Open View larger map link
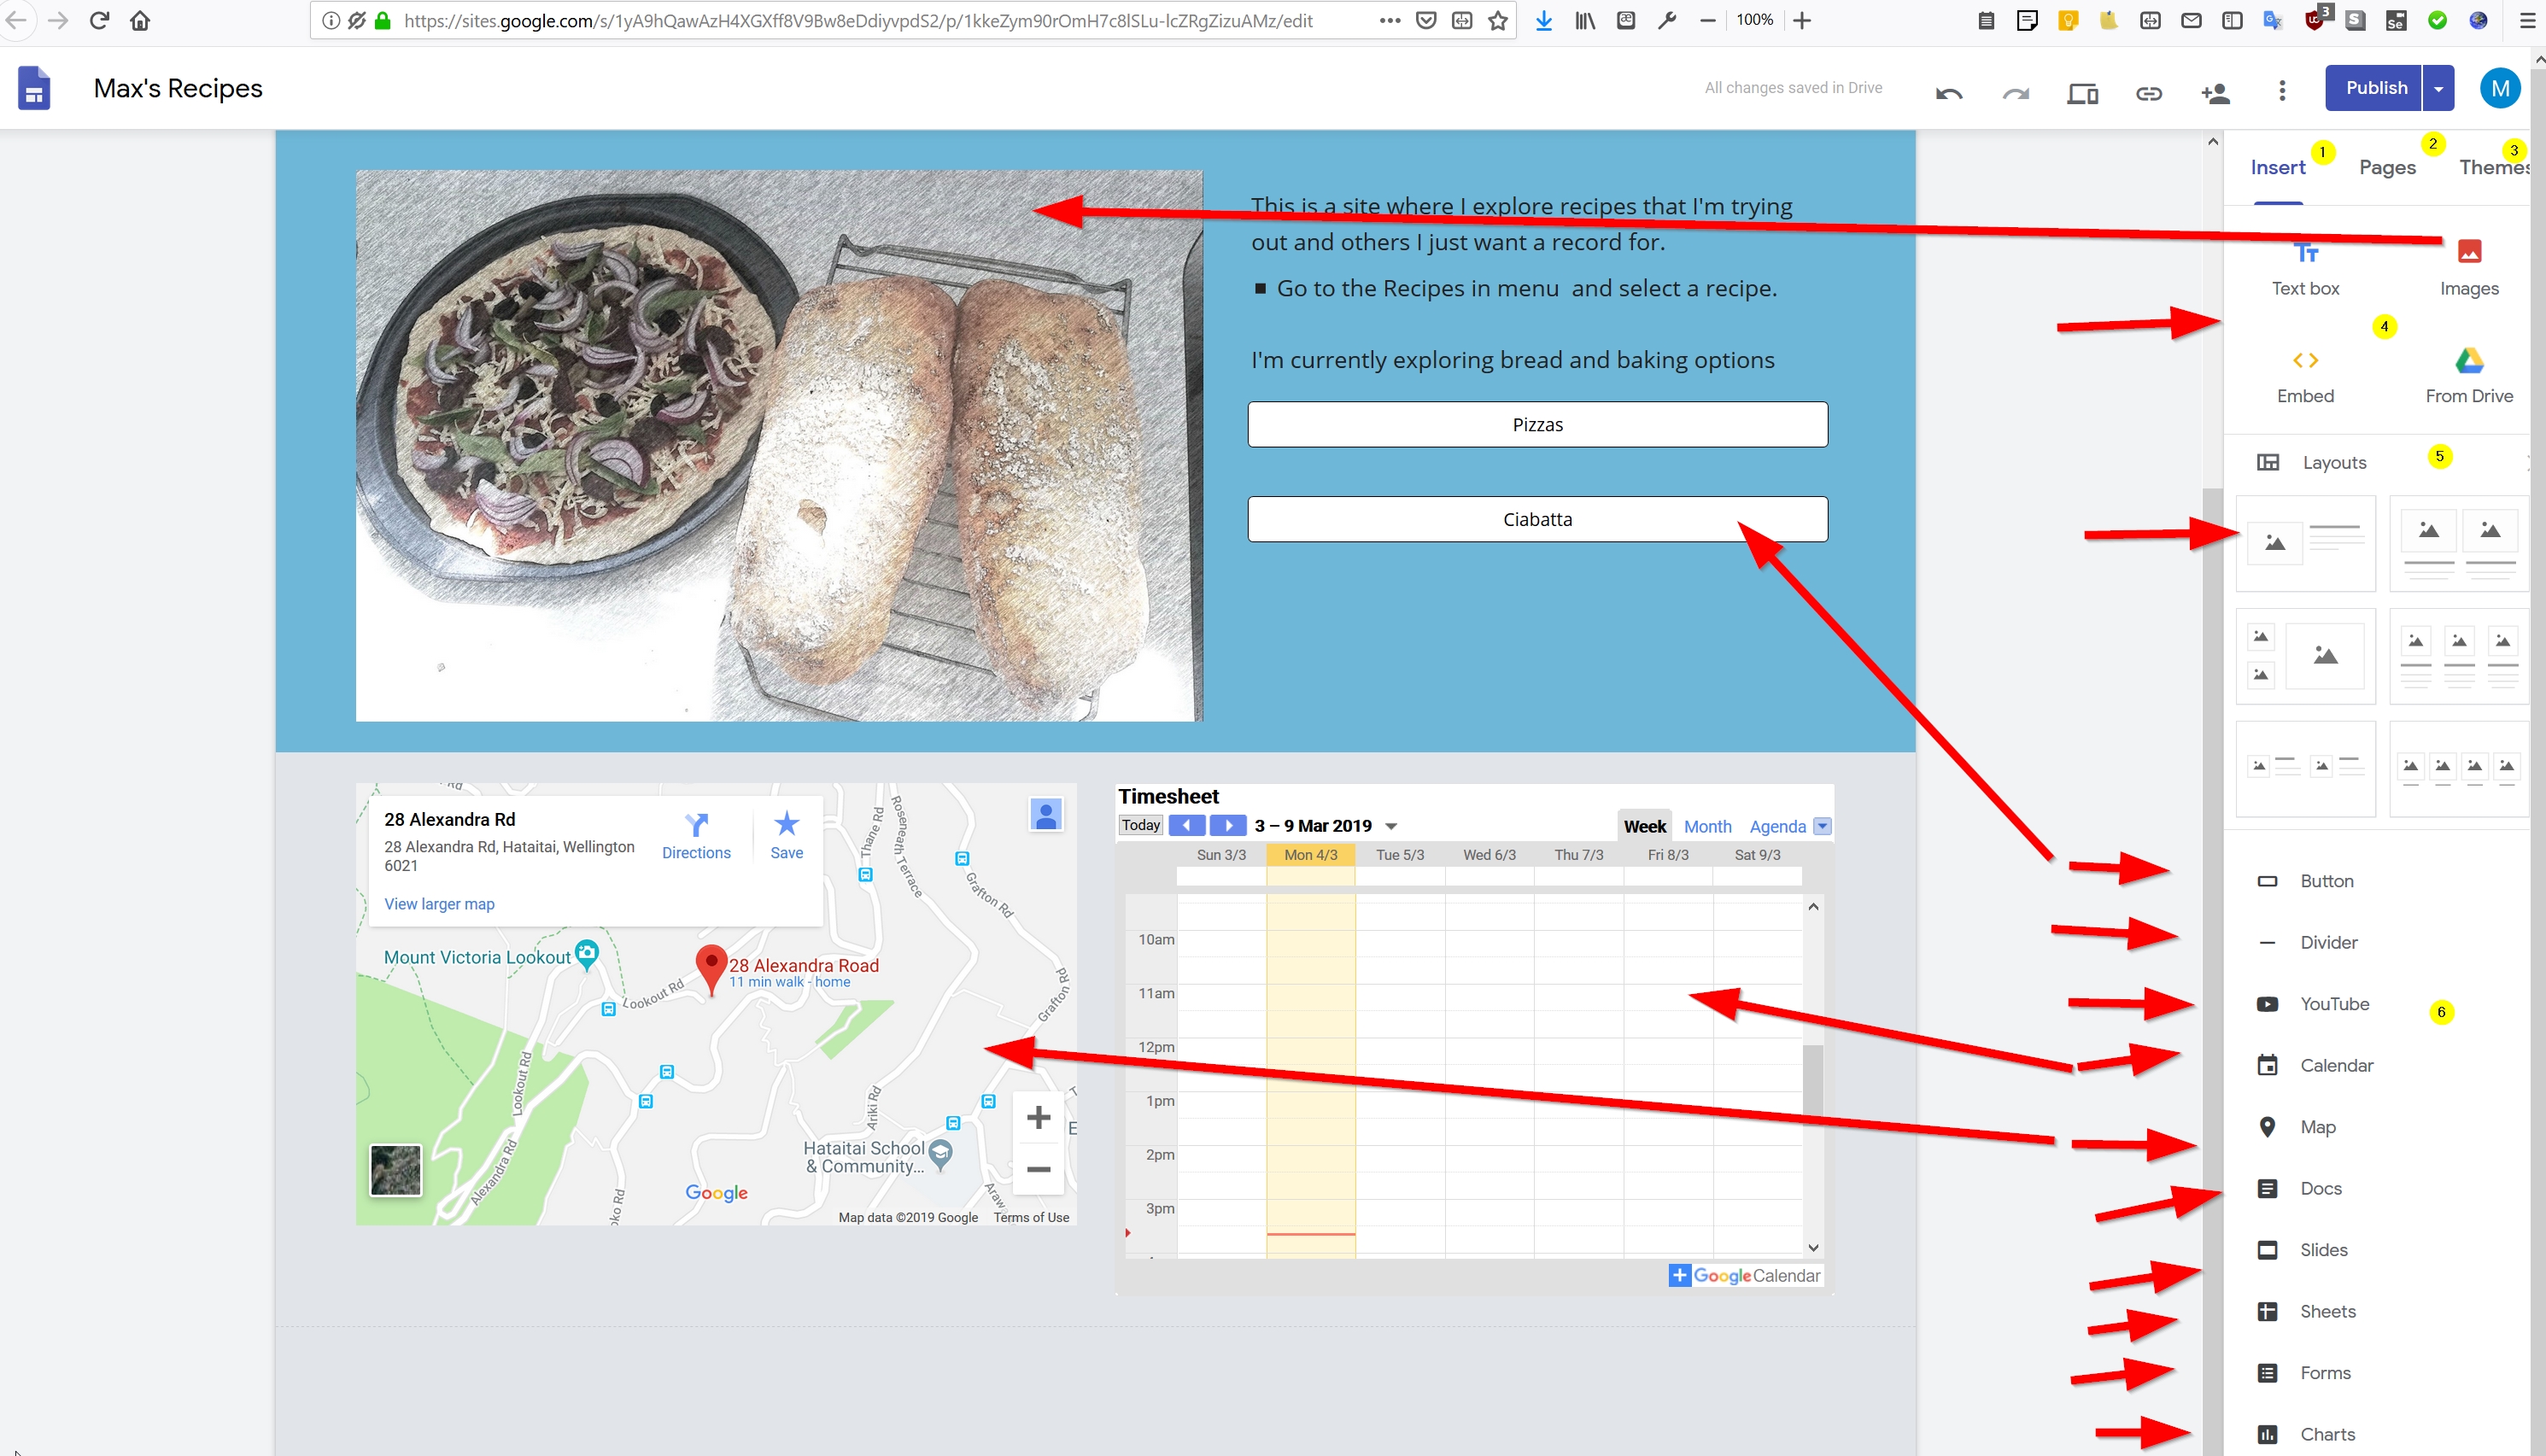The height and width of the screenshot is (1456, 2546). coord(439,904)
